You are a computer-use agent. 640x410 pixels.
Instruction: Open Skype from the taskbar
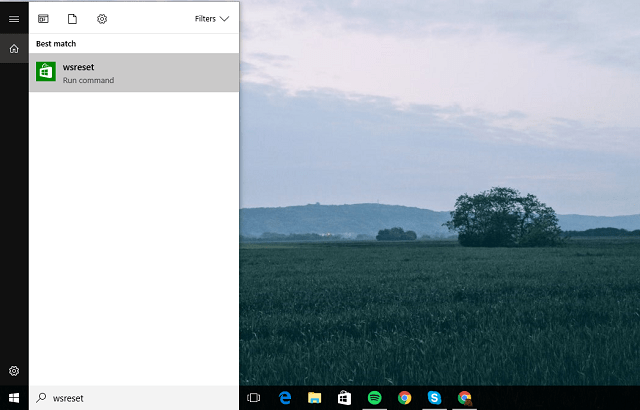coord(435,398)
